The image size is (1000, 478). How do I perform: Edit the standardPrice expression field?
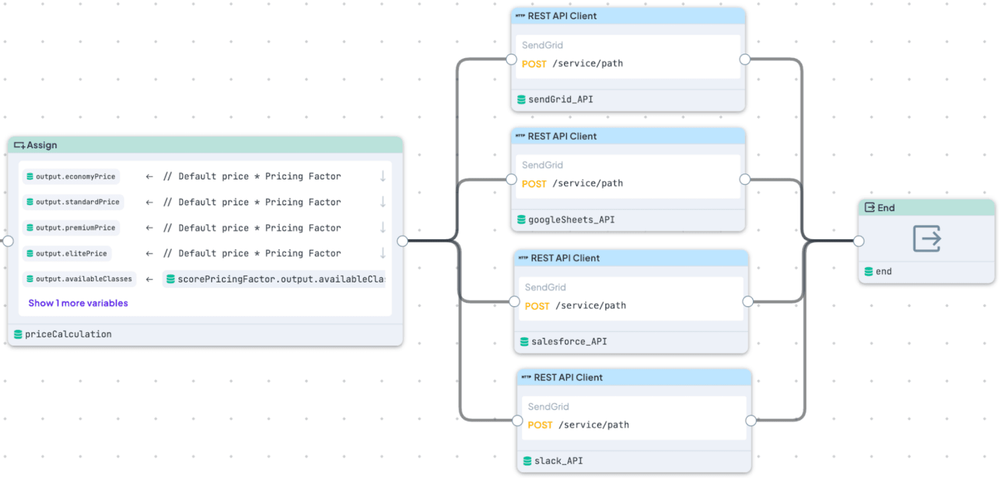tap(252, 202)
